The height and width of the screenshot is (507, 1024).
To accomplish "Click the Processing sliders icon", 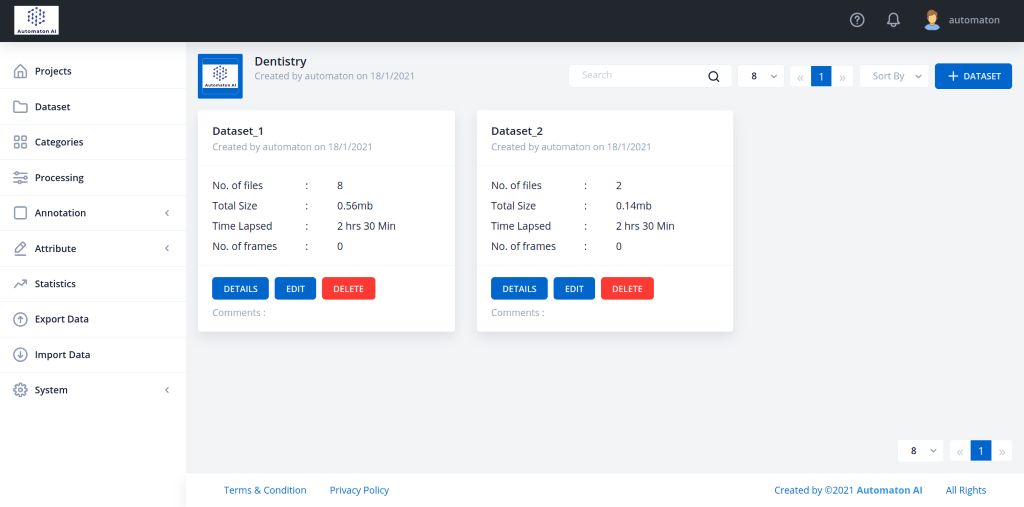I will [x=20, y=178].
